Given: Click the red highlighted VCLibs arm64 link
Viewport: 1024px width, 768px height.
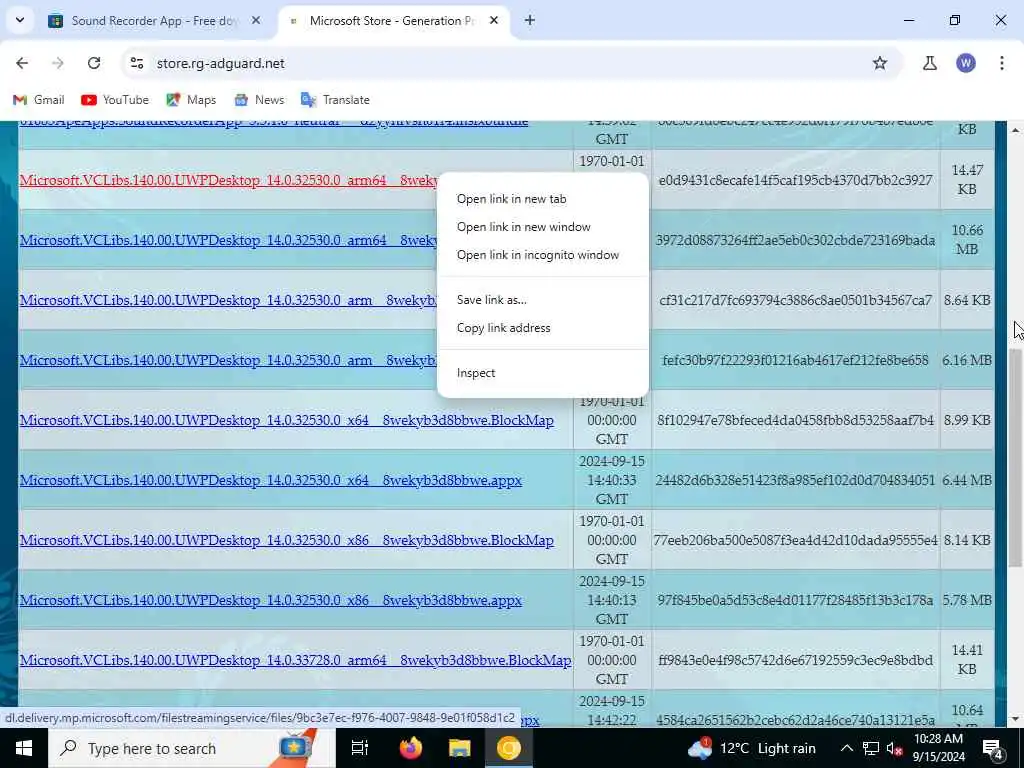Looking at the screenshot, I should click(229, 180).
